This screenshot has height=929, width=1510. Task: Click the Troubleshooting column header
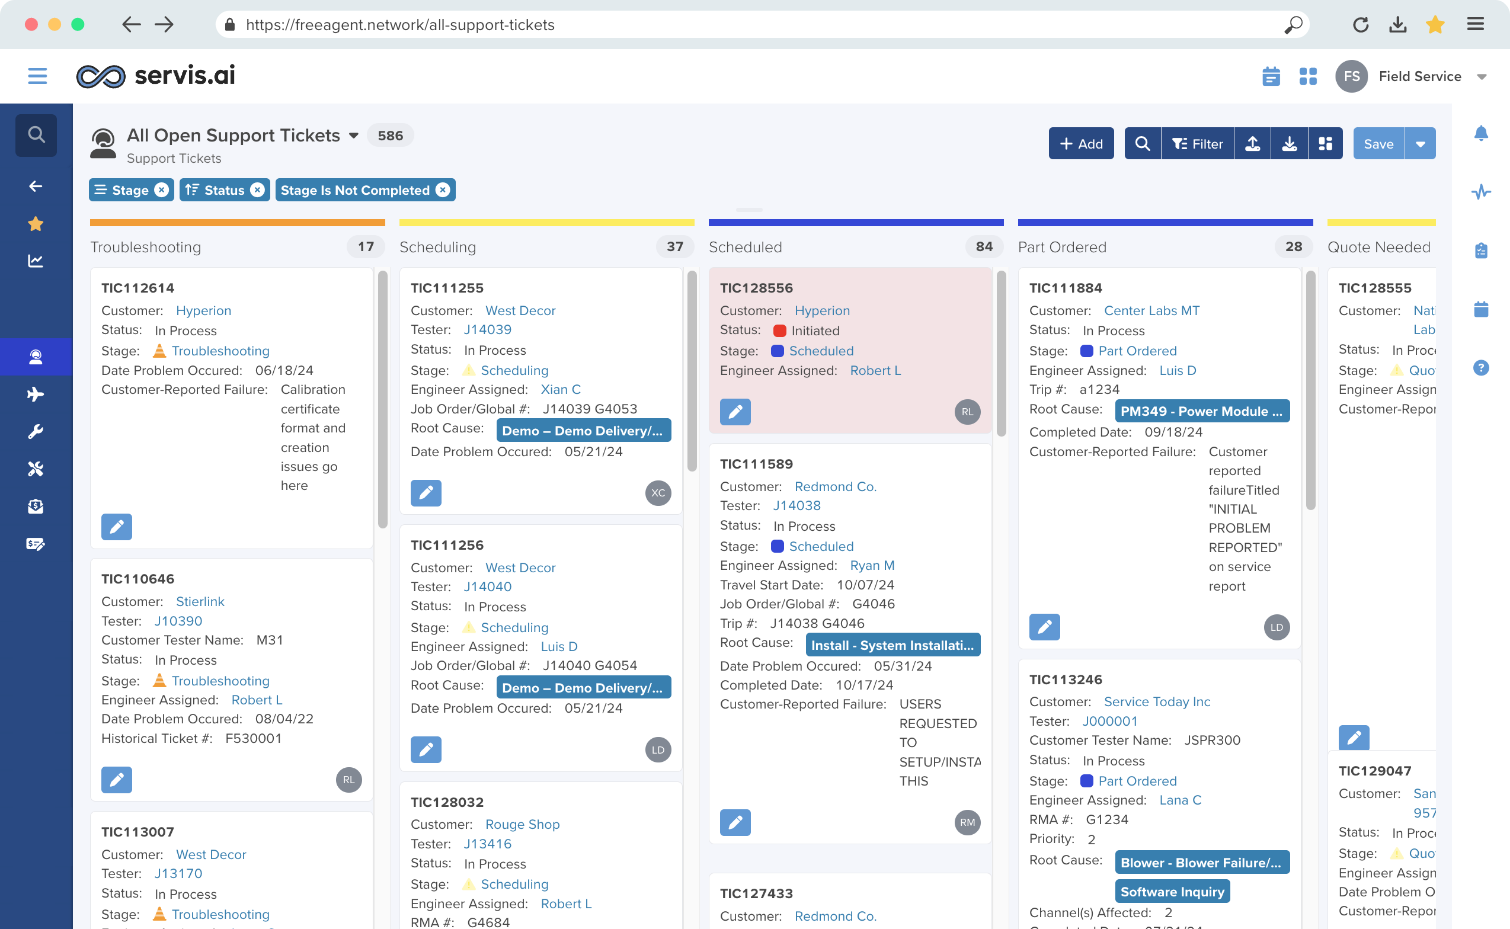[x=146, y=247]
